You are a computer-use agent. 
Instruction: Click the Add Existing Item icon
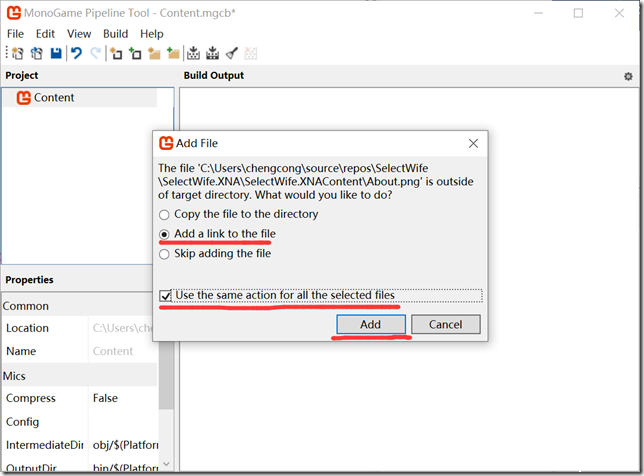pyautogui.click(x=135, y=53)
